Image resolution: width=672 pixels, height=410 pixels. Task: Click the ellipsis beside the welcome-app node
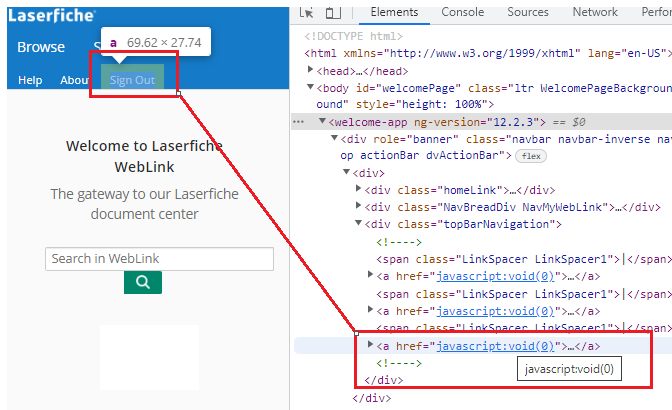[298, 122]
